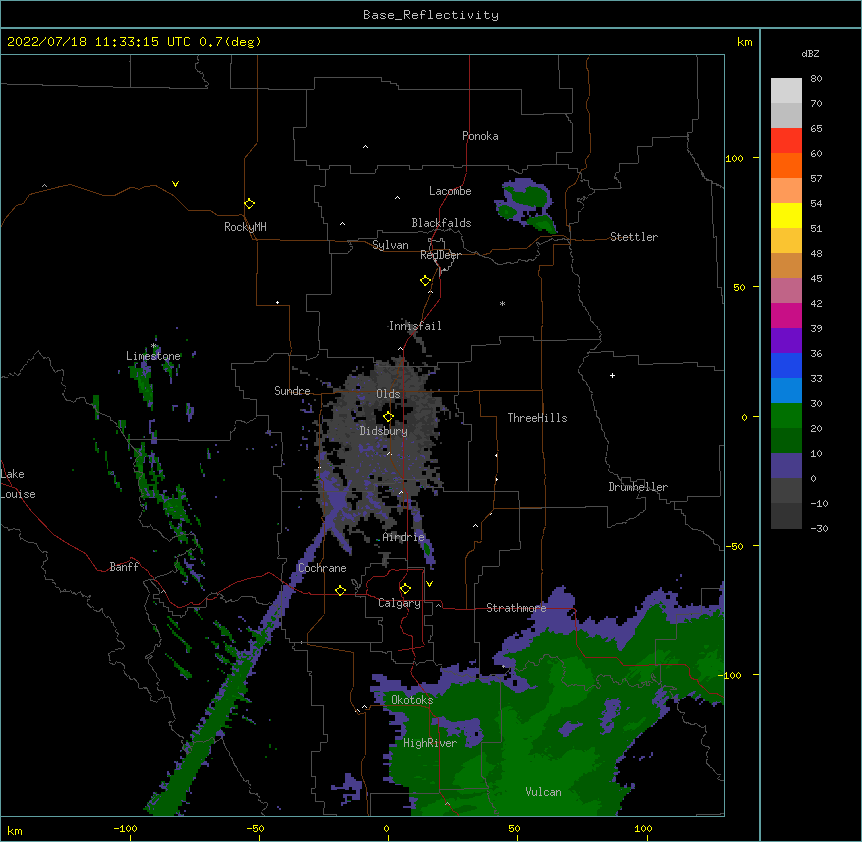Select the purple 39 dBZ legend color
The height and width of the screenshot is (842, 862).
[786, 340]
